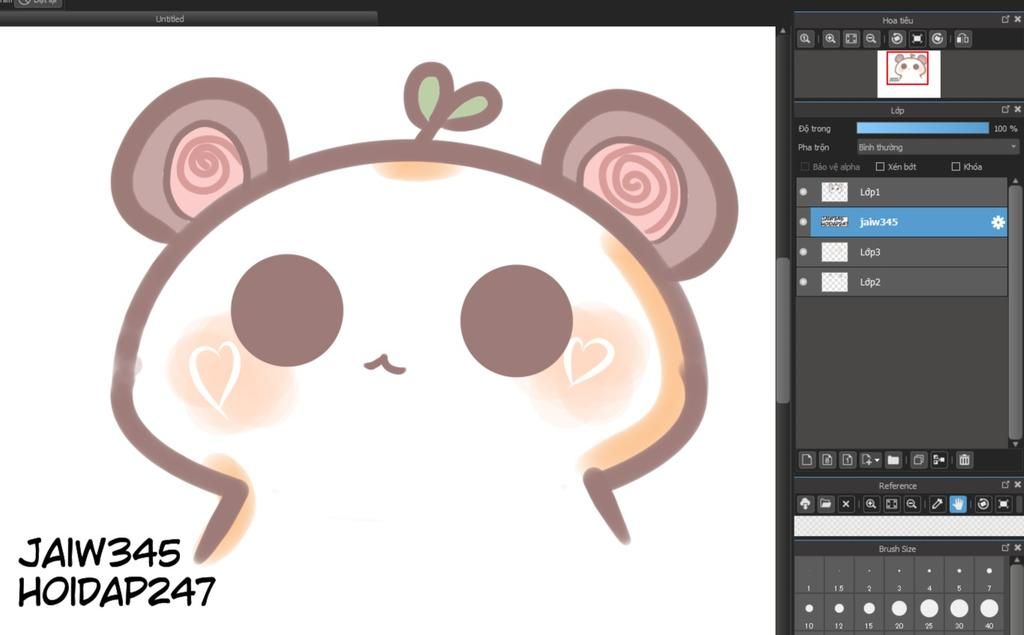Select the hand tool in Reference panel
This screenshot has height=635, width=1024.
coord(957,504)
